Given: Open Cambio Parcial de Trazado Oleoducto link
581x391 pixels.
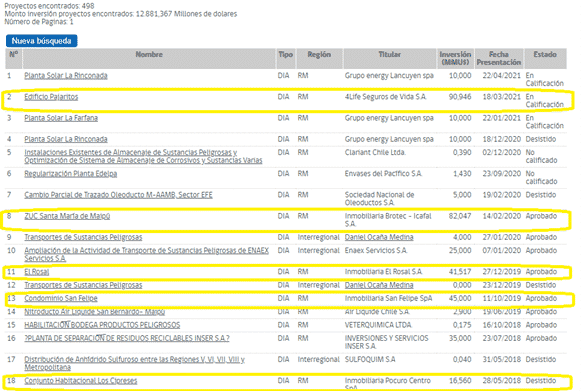Looking at the screenshot, I should coord(118,195).
